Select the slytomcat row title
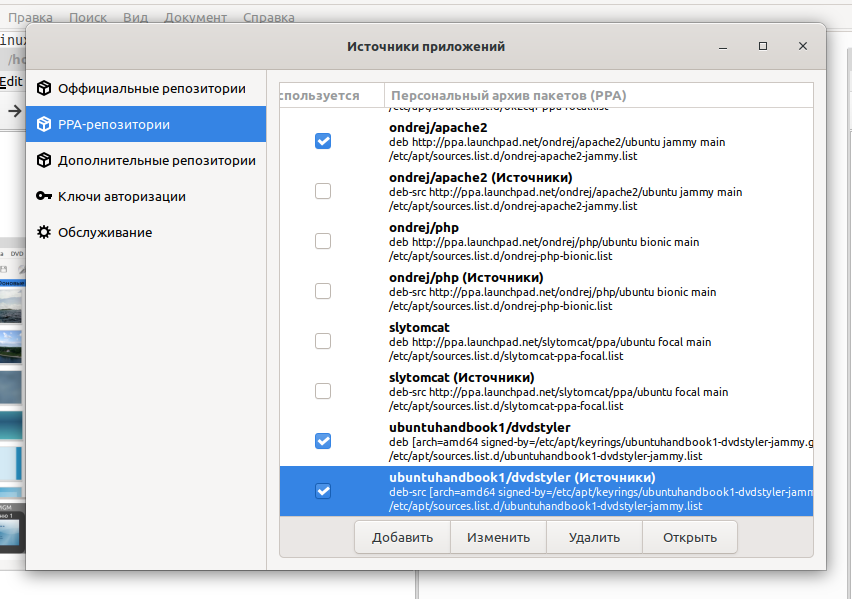 coord(419,328)
